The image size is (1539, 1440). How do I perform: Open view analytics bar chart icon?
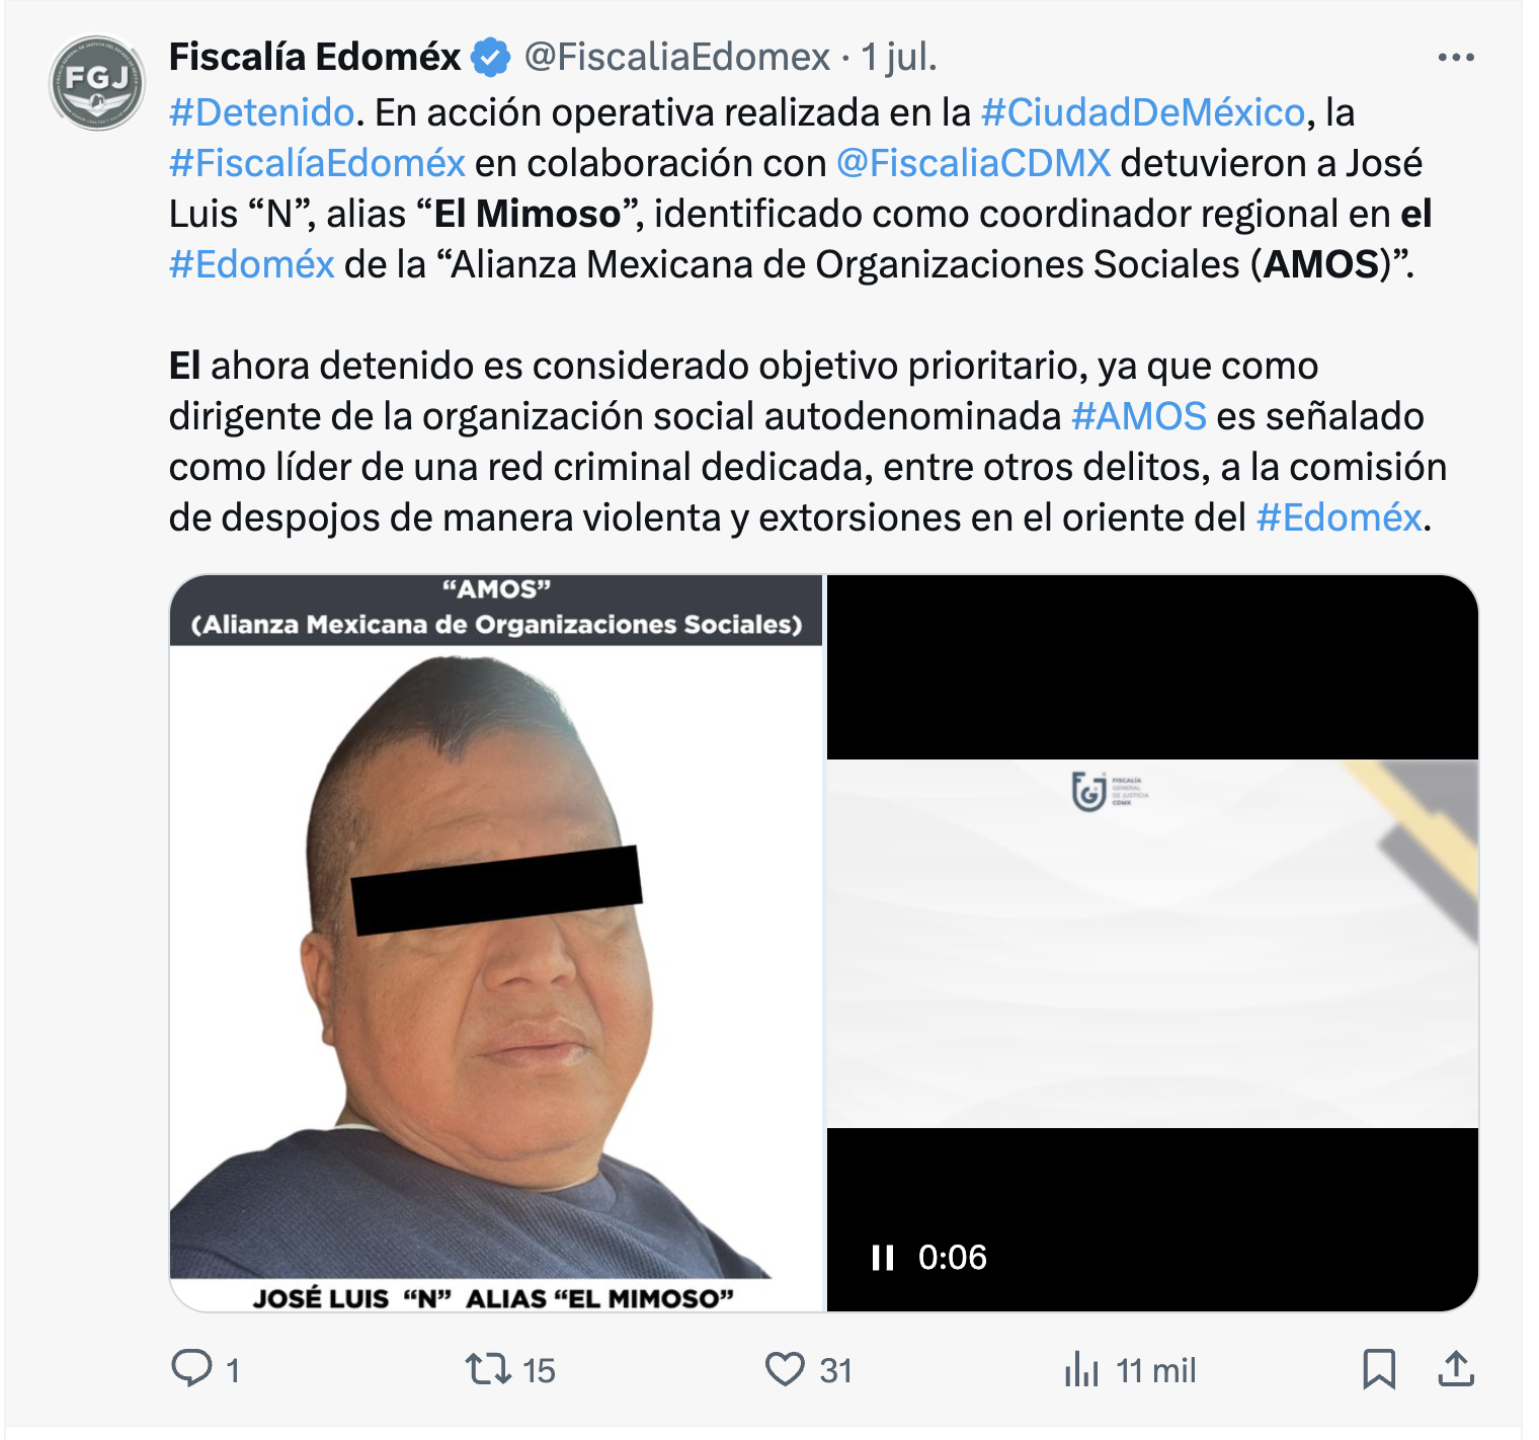pos(1081,1369)
